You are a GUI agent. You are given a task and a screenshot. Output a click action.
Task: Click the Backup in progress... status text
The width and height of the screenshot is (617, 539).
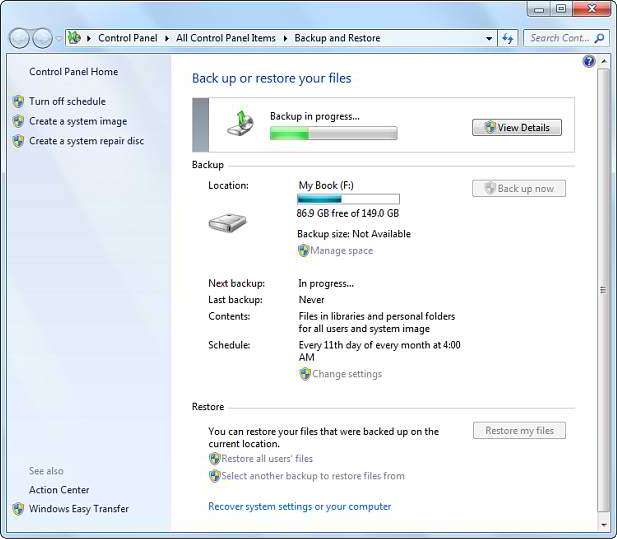point(314,116)
